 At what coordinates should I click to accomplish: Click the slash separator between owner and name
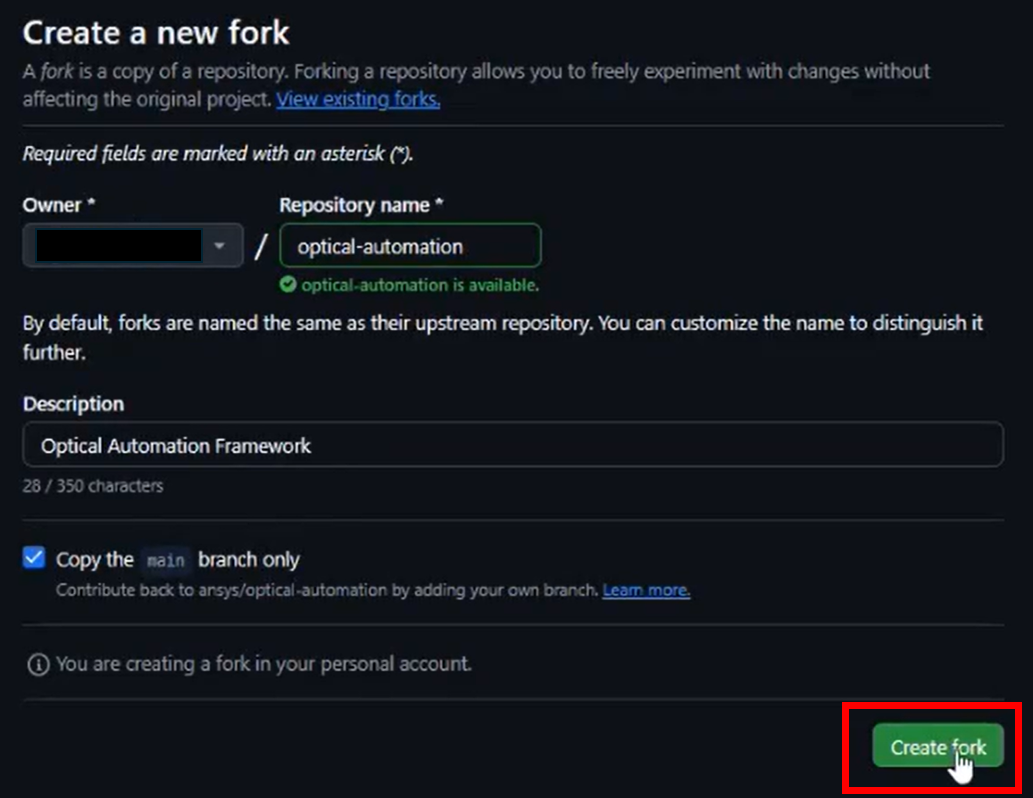coord(262,247)
